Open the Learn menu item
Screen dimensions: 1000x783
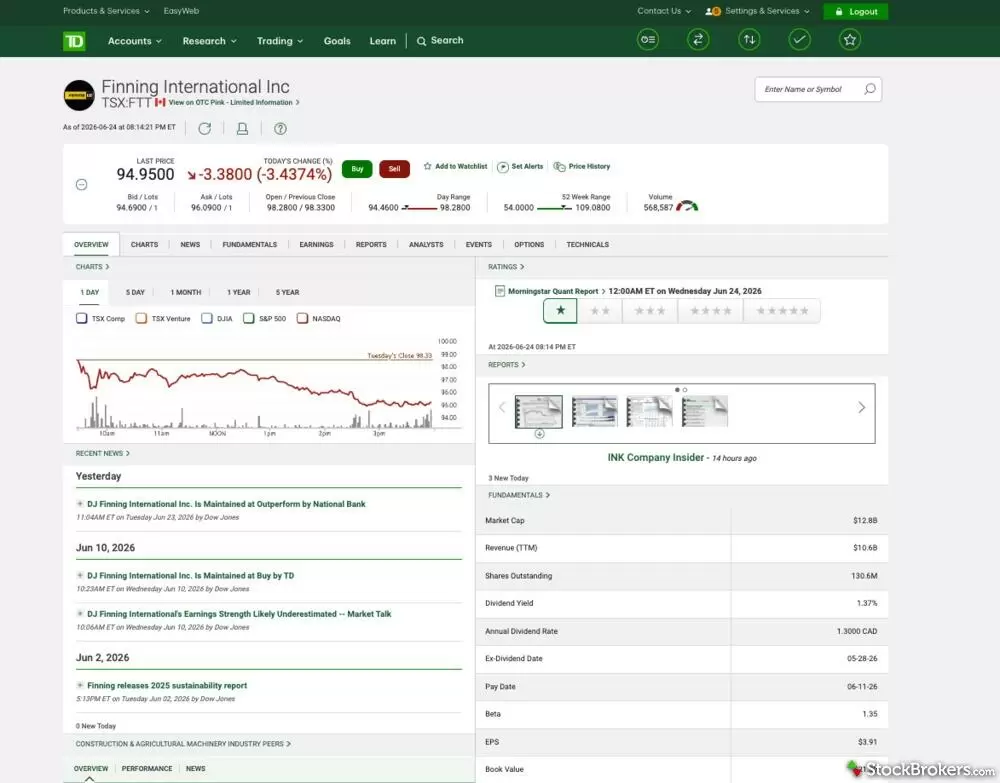click(383, 41)
